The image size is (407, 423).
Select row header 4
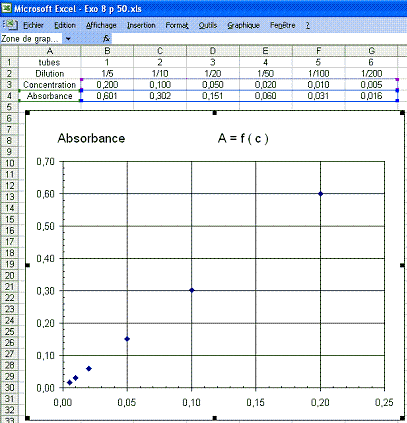[x=9, y=96]
